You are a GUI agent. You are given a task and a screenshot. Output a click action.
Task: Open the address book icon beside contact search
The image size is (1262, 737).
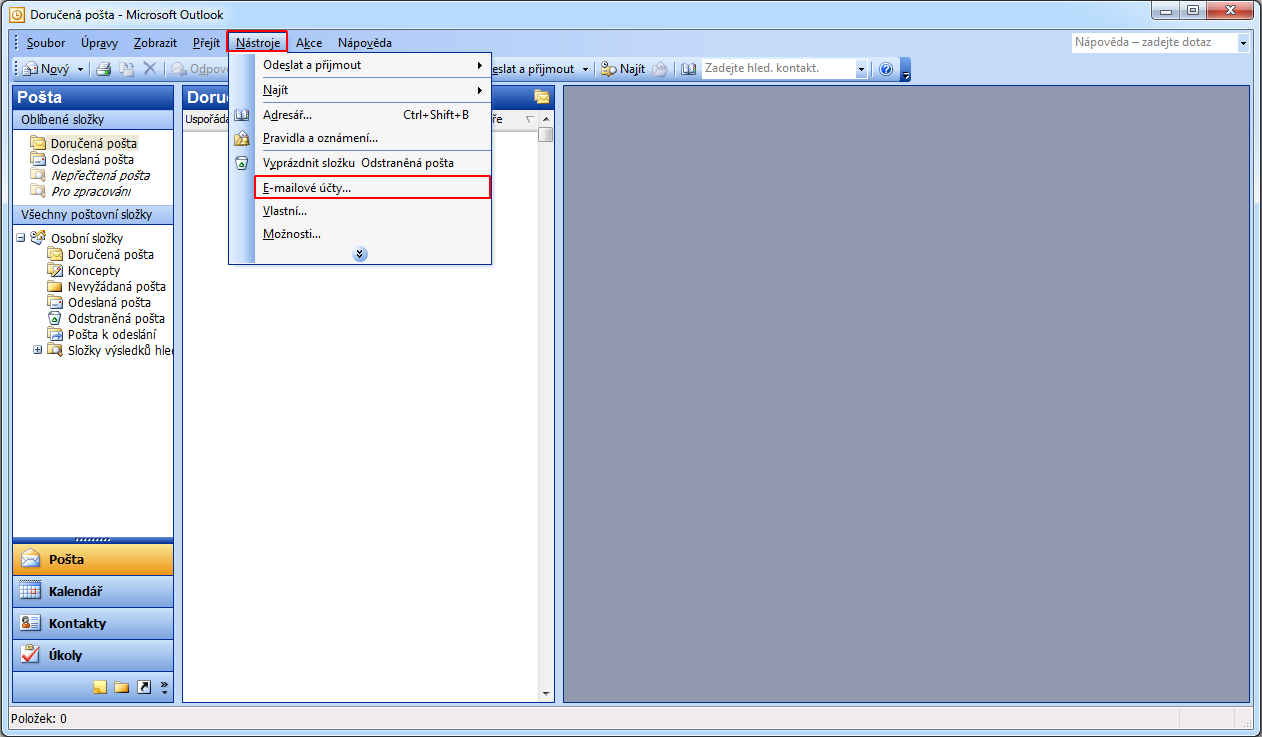pyautogui.click(x=688, y=69)
